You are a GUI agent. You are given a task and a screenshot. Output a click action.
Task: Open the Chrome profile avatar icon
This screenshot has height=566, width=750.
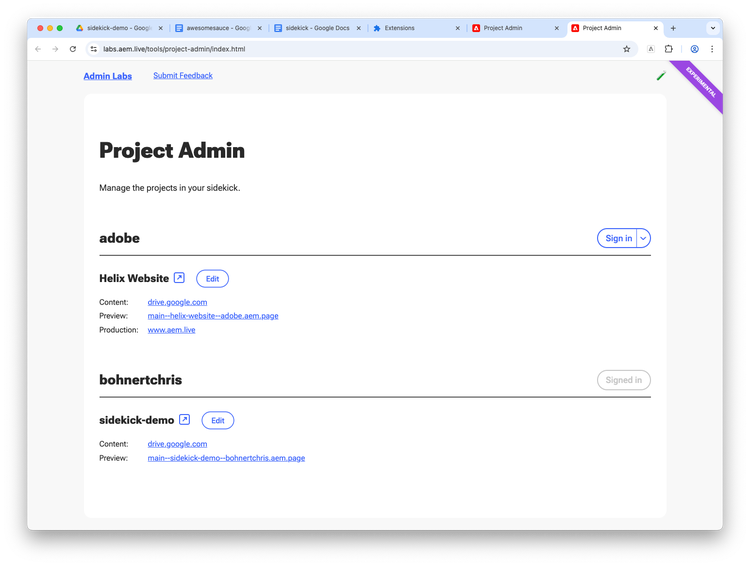pyautogui.click(x=694, y=49)
